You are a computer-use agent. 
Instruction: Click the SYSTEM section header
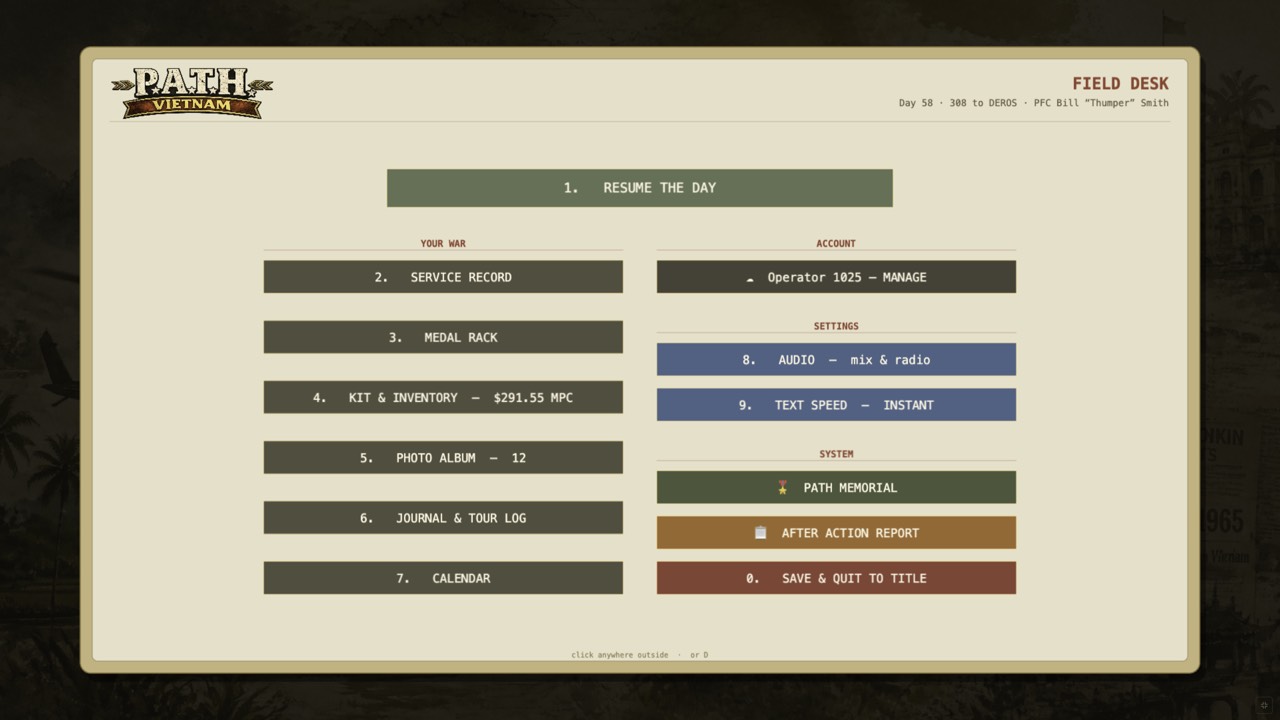[x=836, y=454]
